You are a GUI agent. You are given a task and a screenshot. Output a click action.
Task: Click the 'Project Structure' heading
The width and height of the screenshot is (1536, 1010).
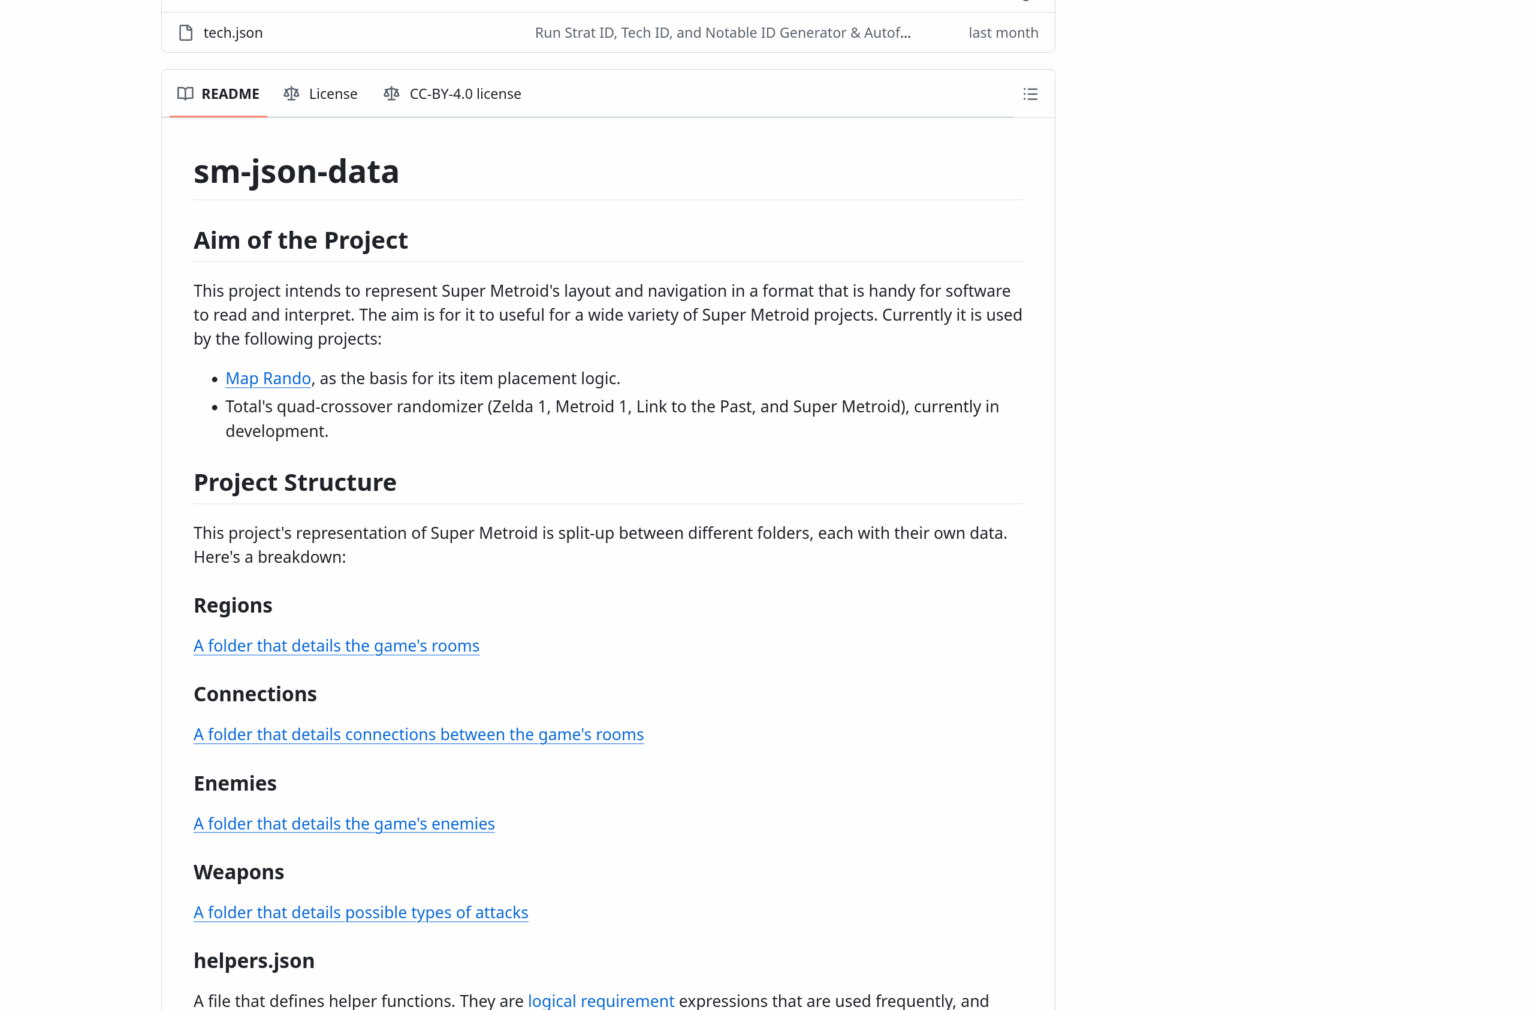click(x=295, y=483)
